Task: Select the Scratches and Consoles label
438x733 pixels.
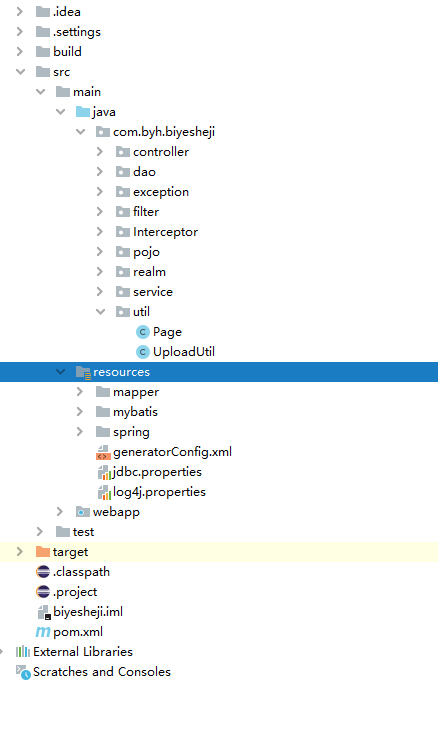Action: coord(102,672)
